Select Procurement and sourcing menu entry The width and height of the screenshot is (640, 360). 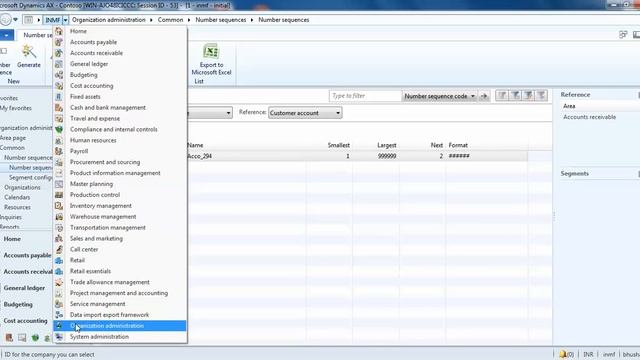point(105,162)
